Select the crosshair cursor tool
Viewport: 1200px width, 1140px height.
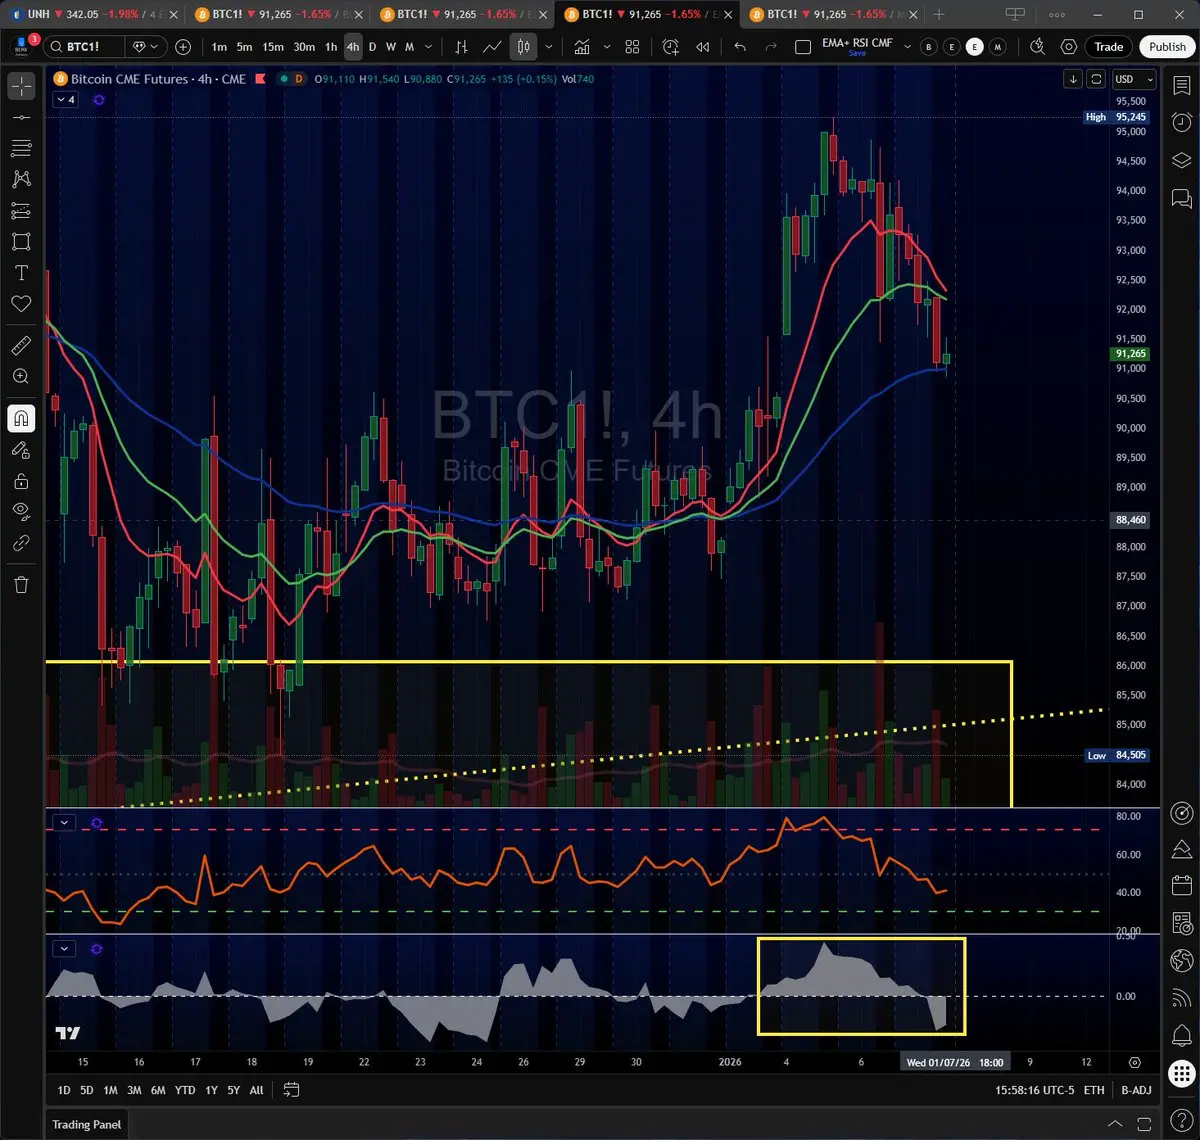[21, 87]
